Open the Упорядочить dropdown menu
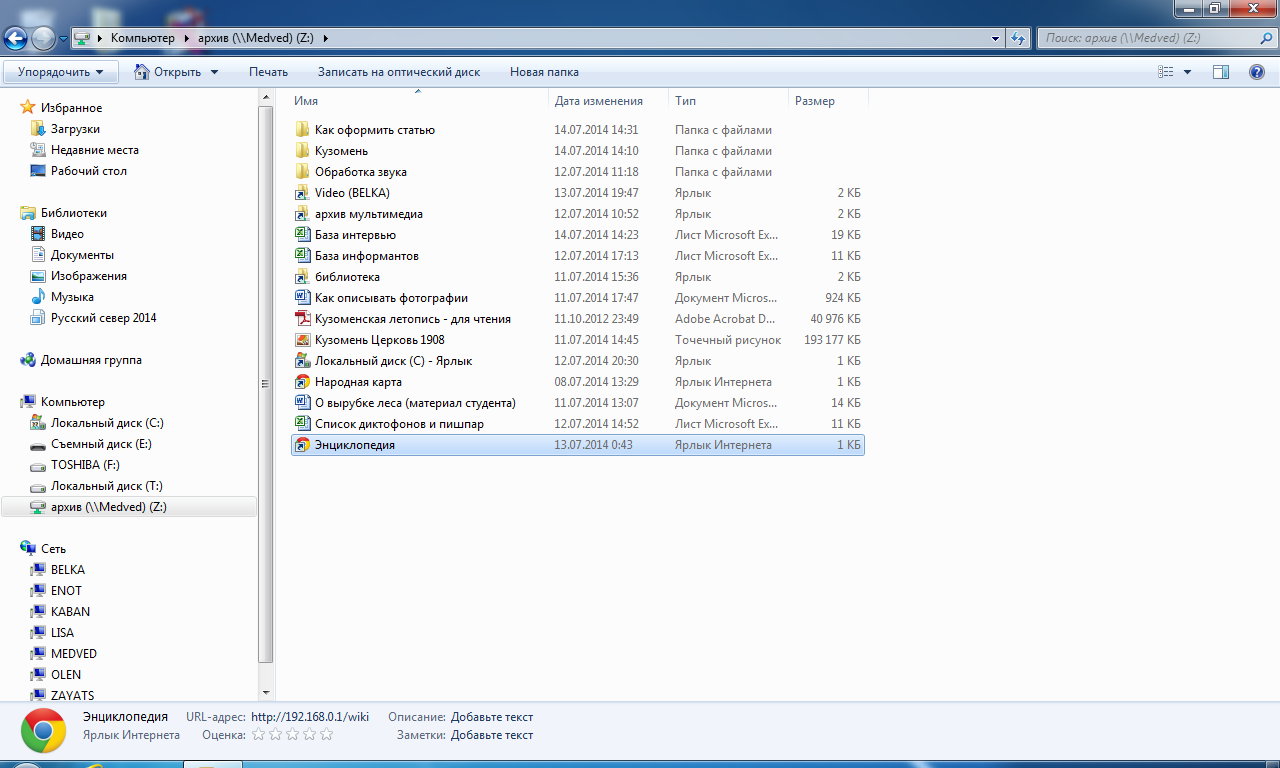This screenshot has height=768, width=1280. coord(60,72)
